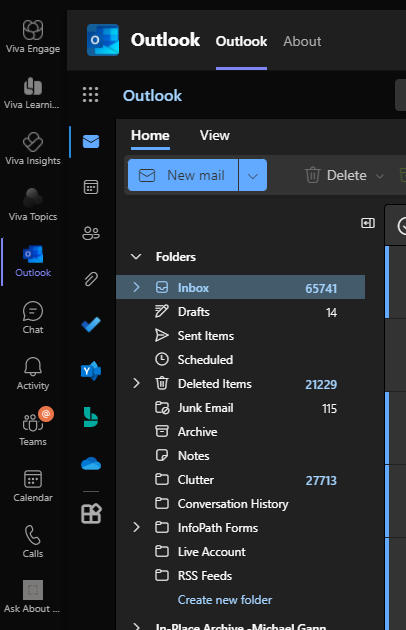Click the select-all circle in message list
The height and width of the screenshot is (630, 406).
coord(402,225)
